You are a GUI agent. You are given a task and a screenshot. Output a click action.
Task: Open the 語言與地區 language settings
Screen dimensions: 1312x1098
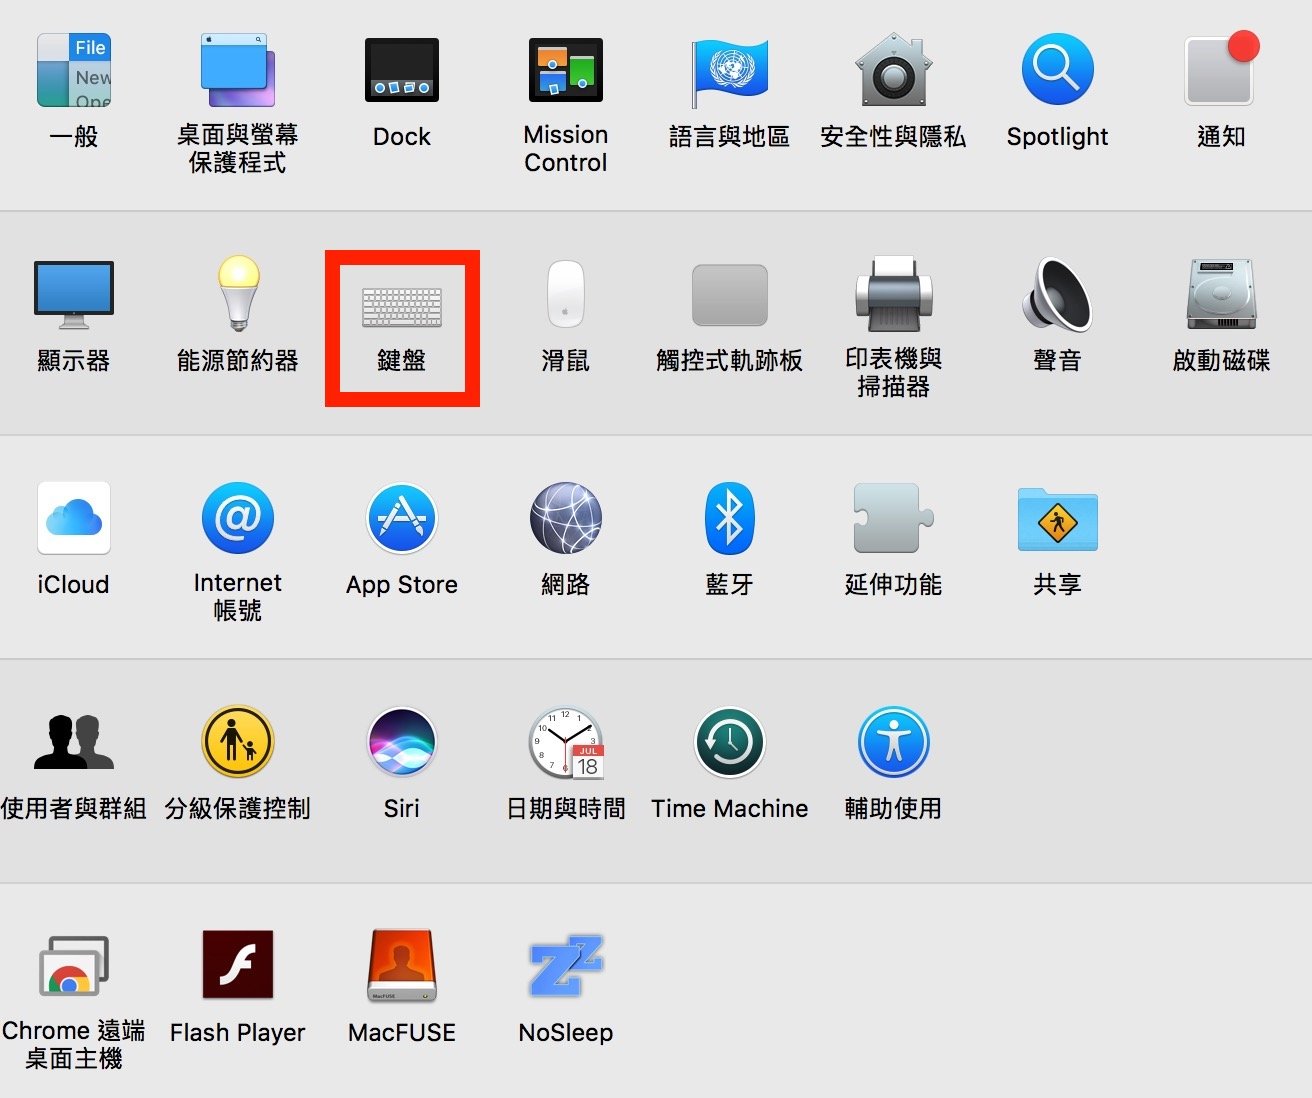point(729,70)
